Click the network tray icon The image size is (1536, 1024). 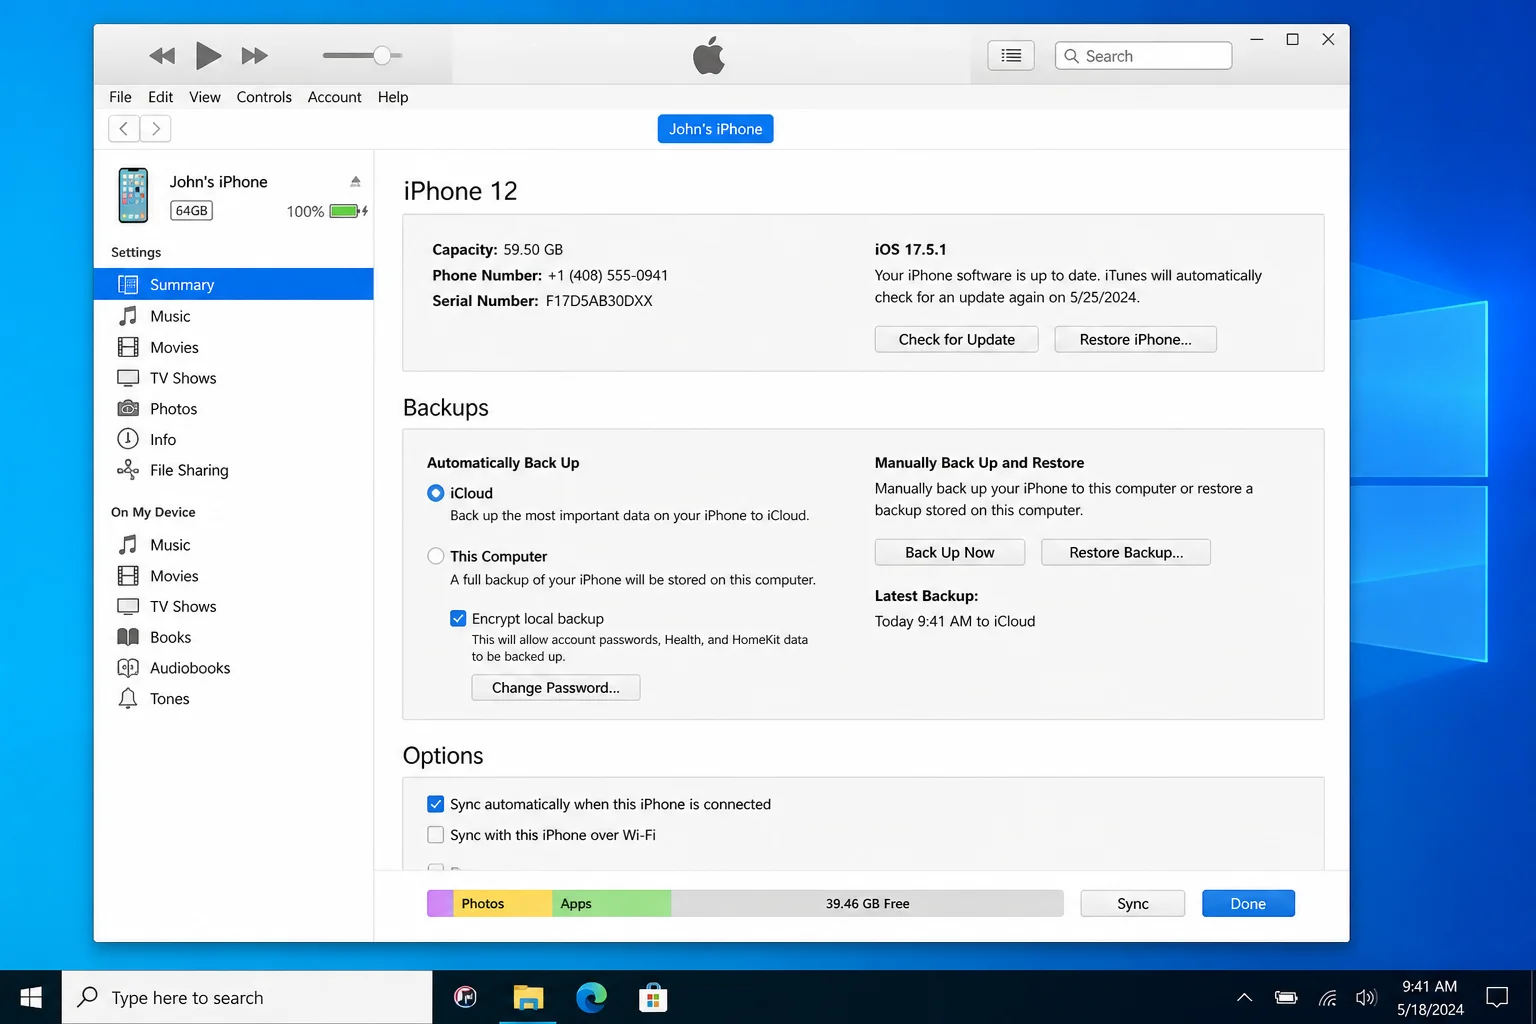tap(1327, 997)
